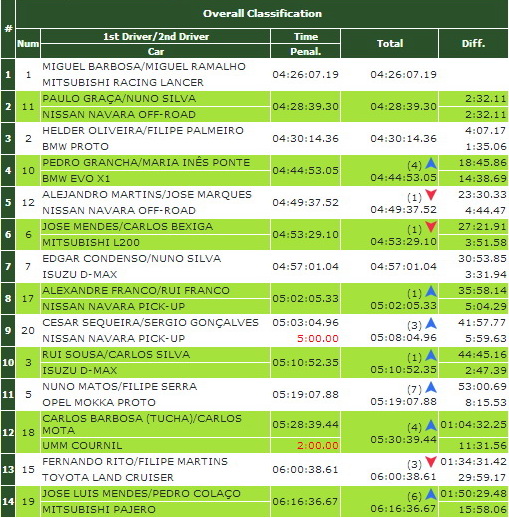Click the blue up arrow in Nuno Matos' row
This screenshot has height=518, width=509.
[431, 388]
